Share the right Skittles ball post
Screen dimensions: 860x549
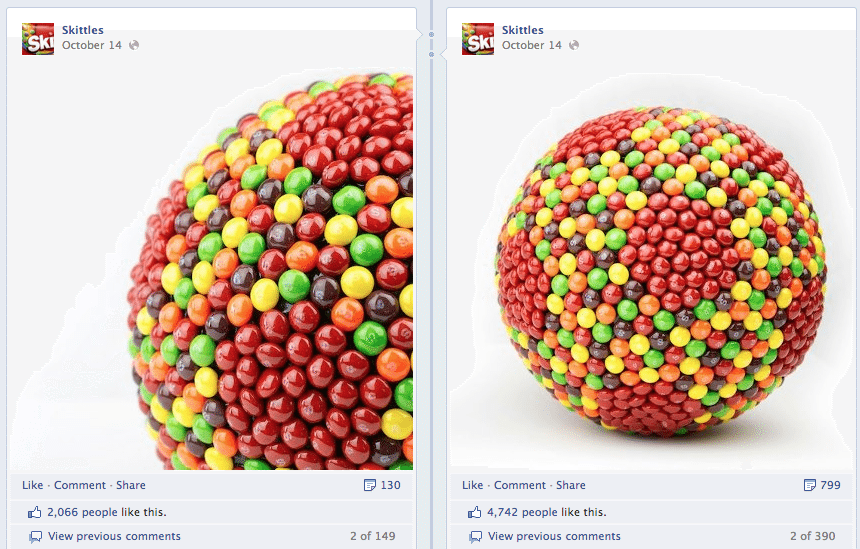click(x=570, y=485)
